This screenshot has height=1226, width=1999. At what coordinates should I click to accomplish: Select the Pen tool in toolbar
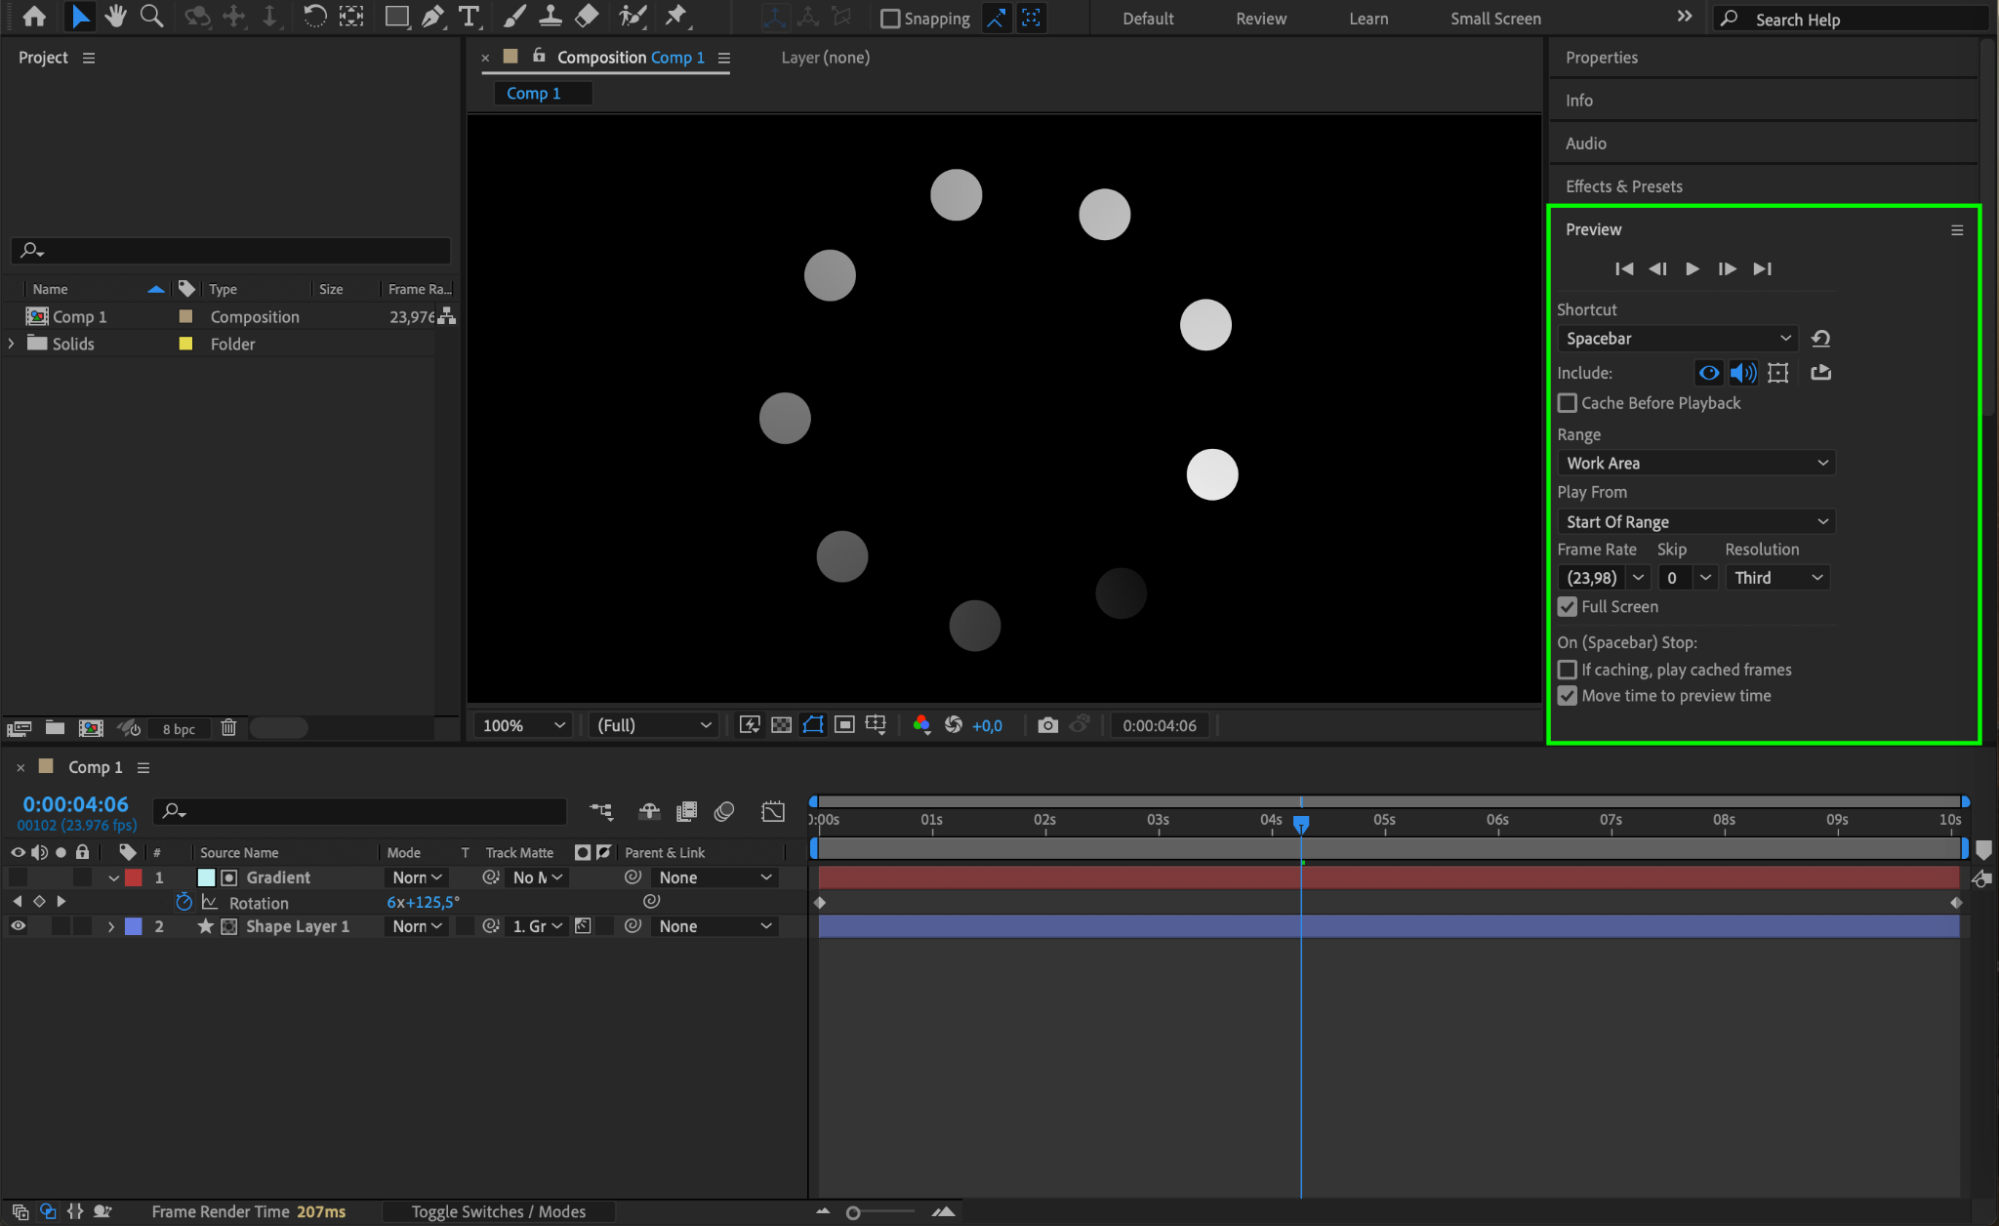(x=433, y=16)
